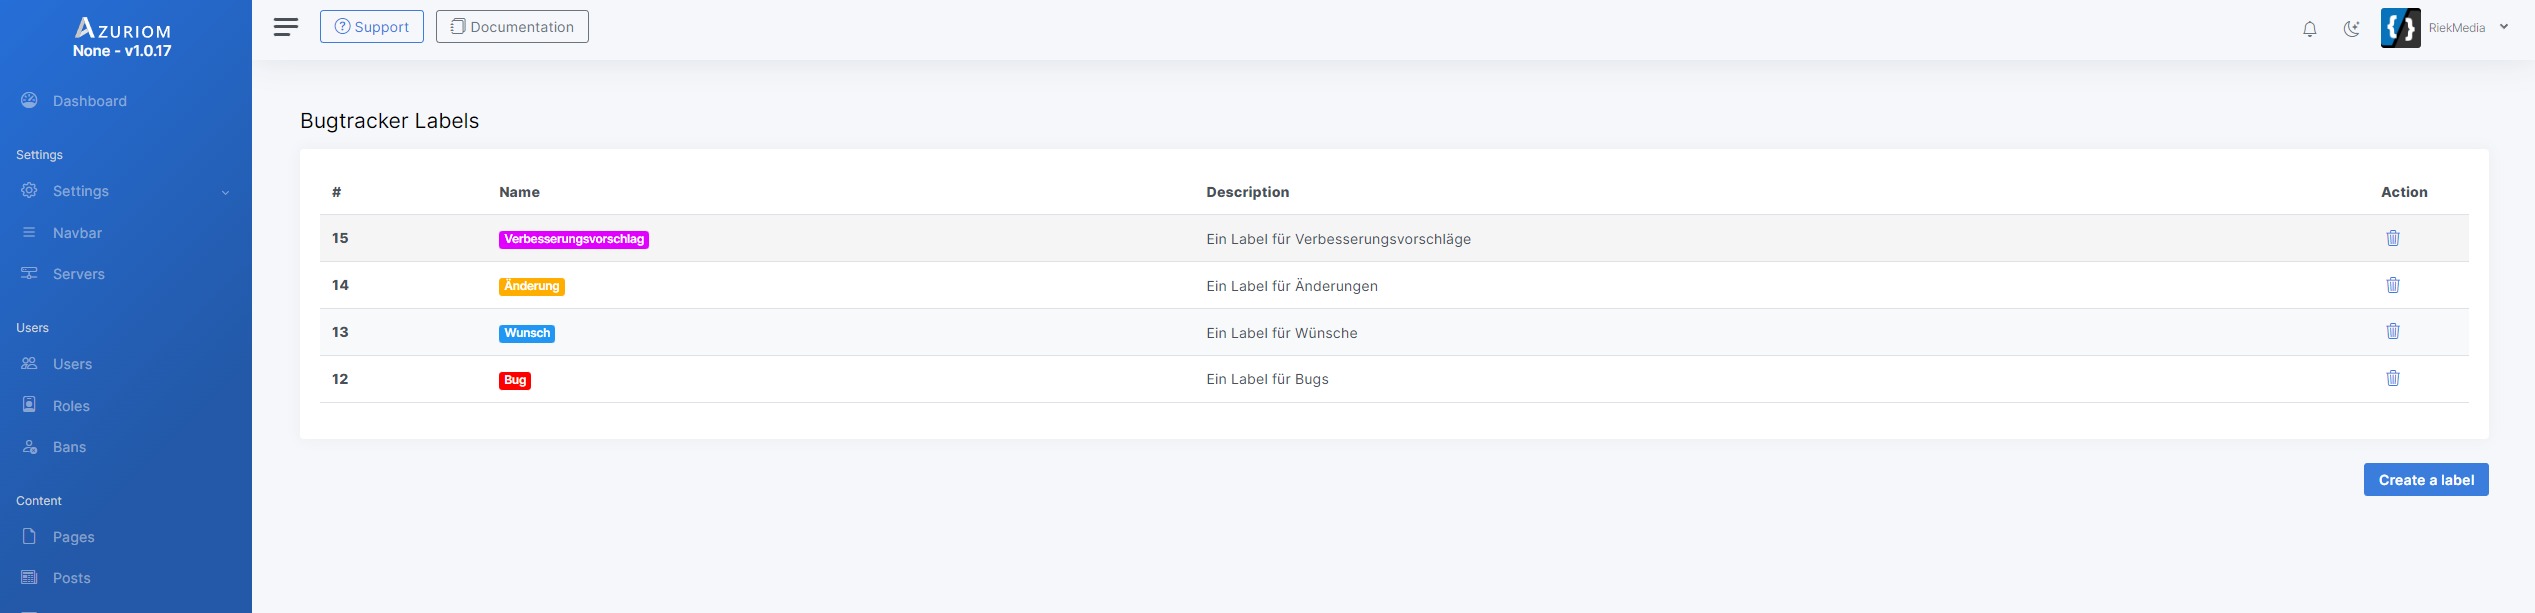
Task: Click the magenta Verbesserungsvorschlag badge
Action: coord(574,239)
